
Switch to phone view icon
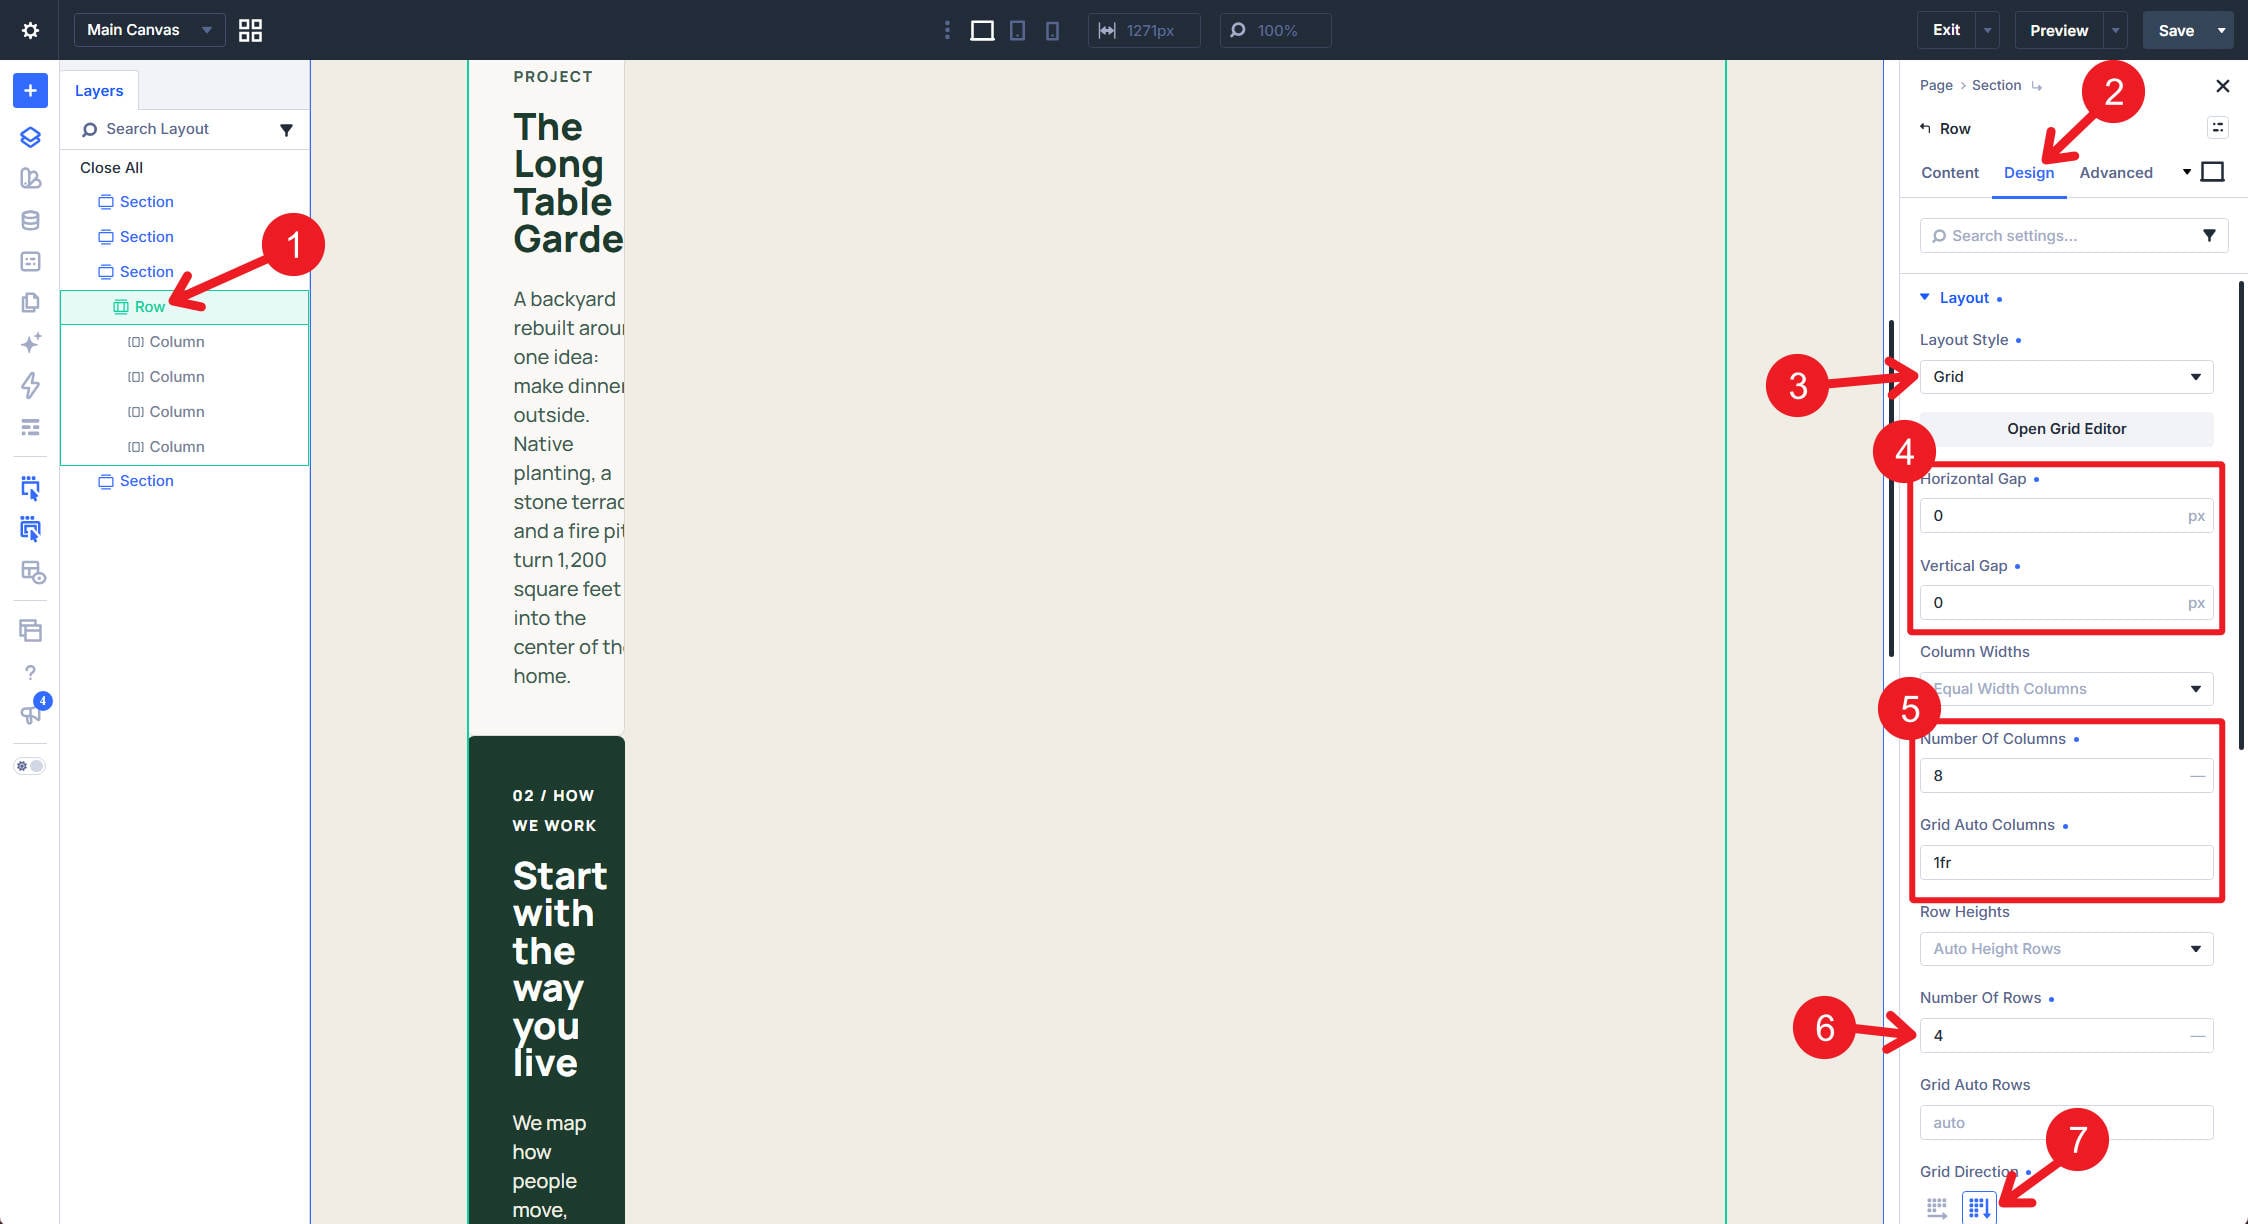coord(1052,30)
